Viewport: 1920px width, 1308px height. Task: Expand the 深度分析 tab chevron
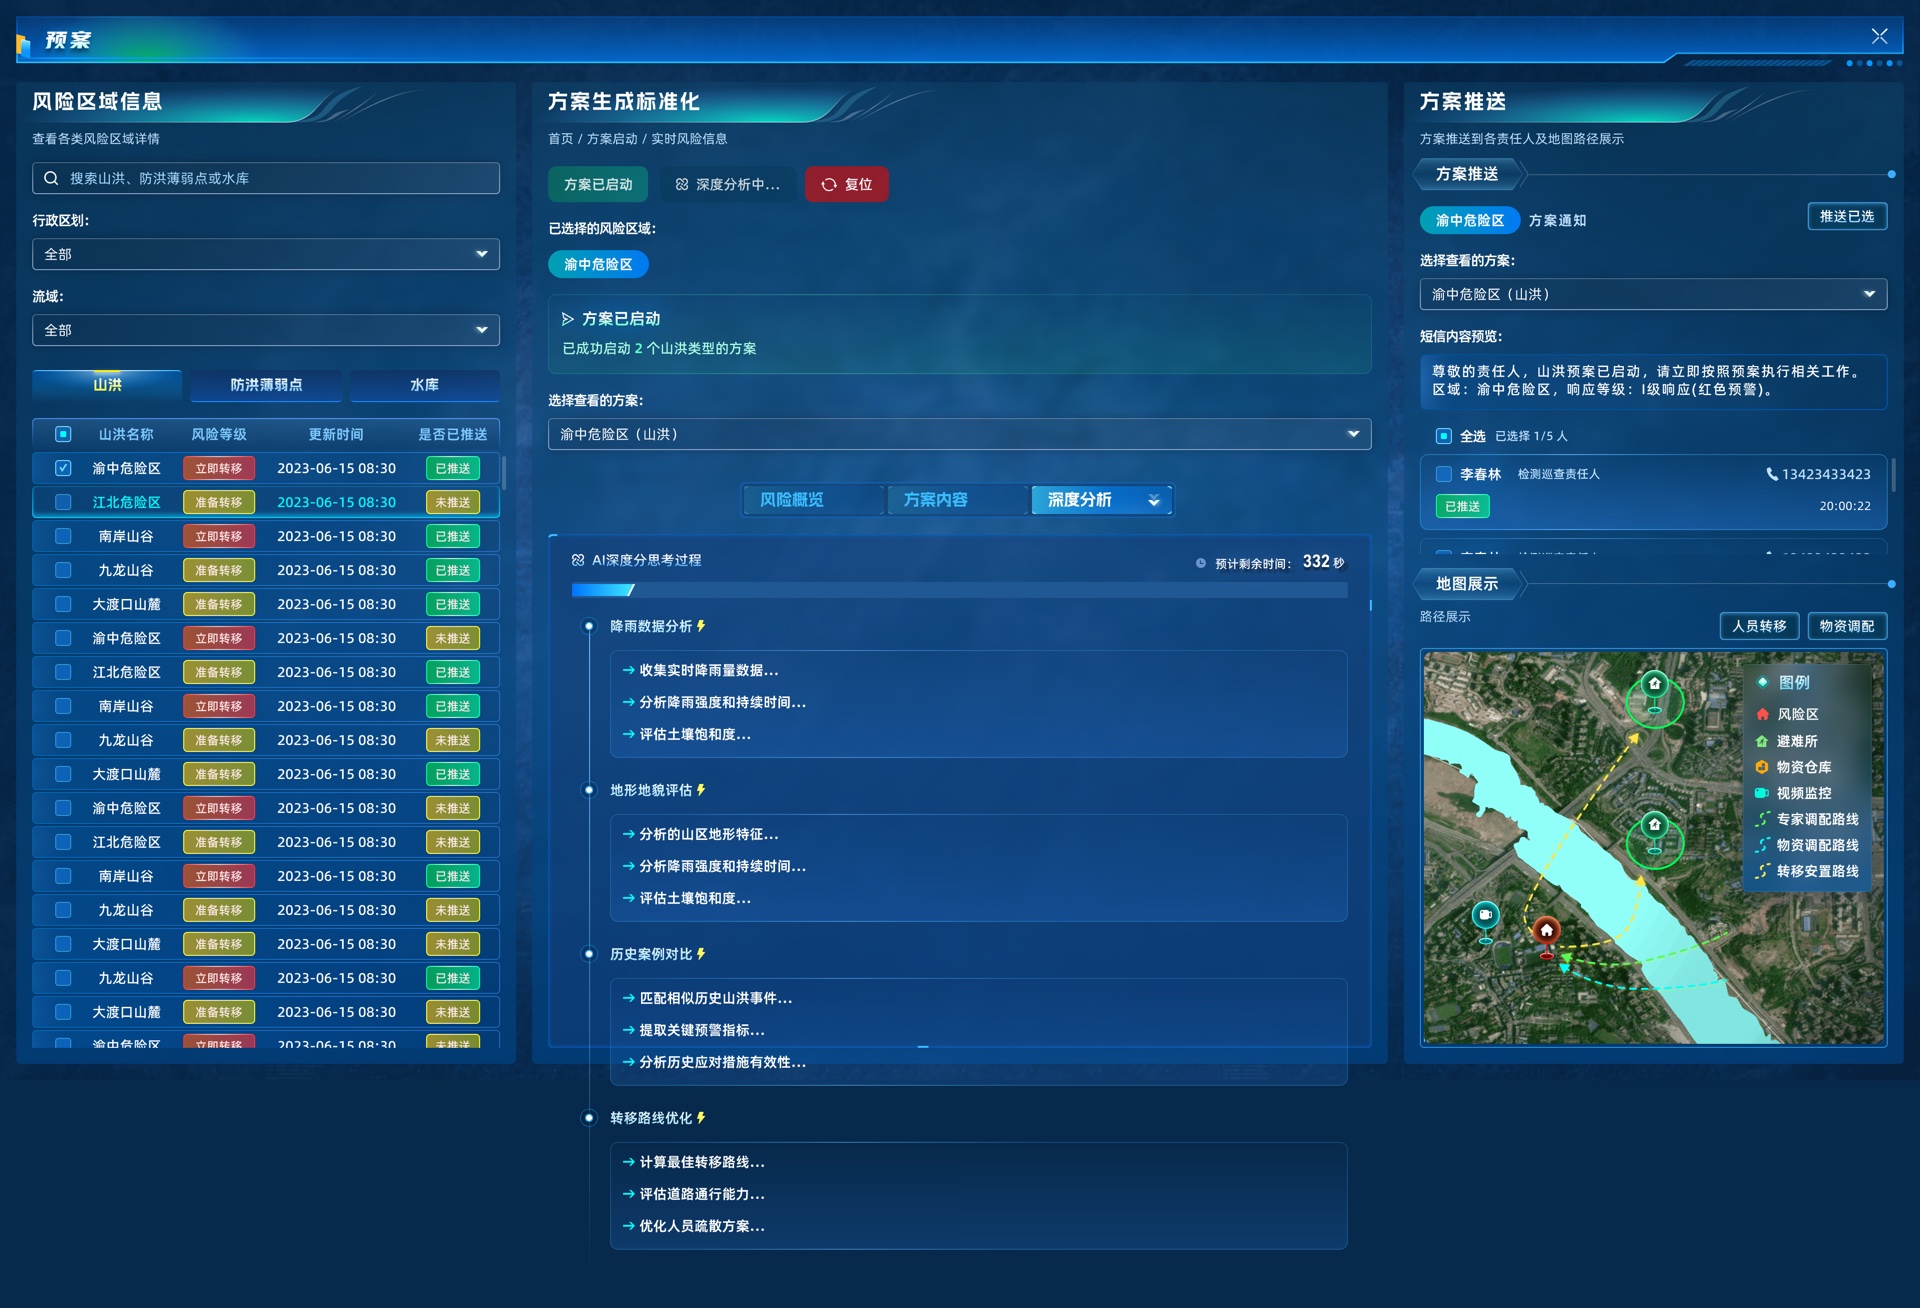pyautogui.click(x=1154, y=500)
